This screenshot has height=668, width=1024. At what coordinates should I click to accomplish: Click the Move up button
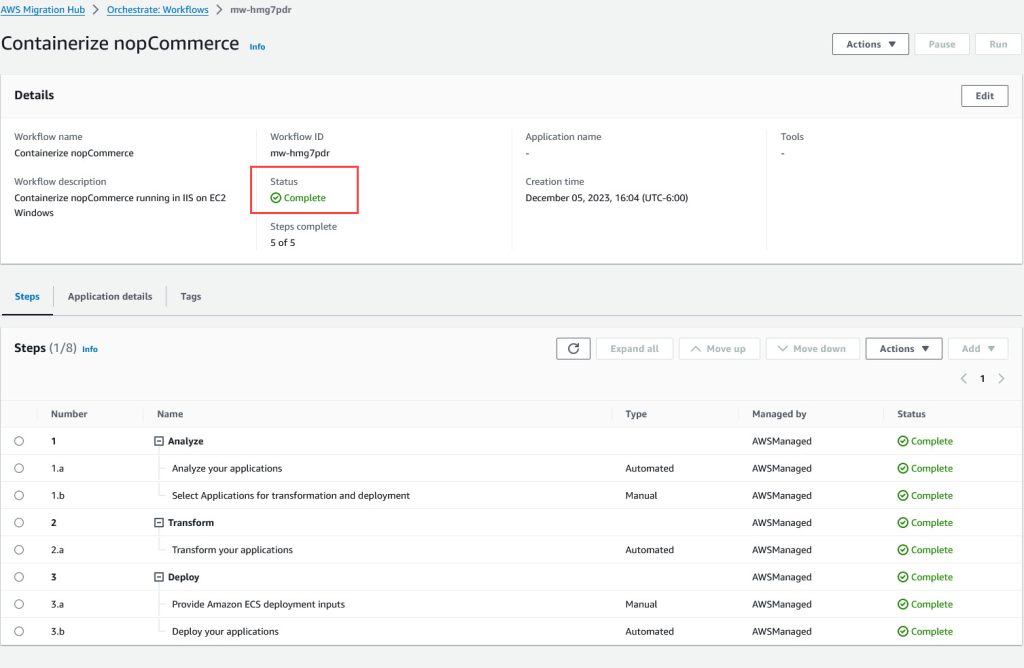tap(720, 349)
